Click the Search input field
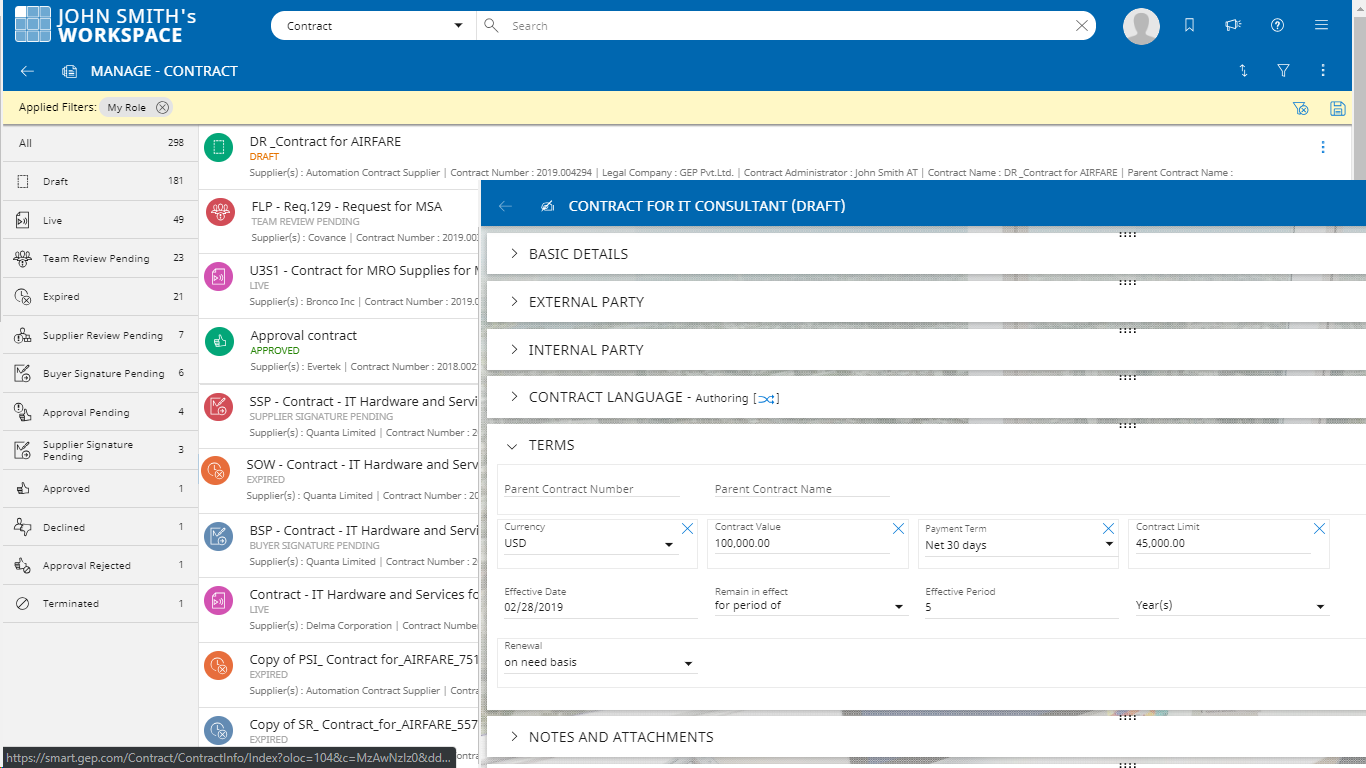This screenshot has width=1366, height=768. pos(790,26)
